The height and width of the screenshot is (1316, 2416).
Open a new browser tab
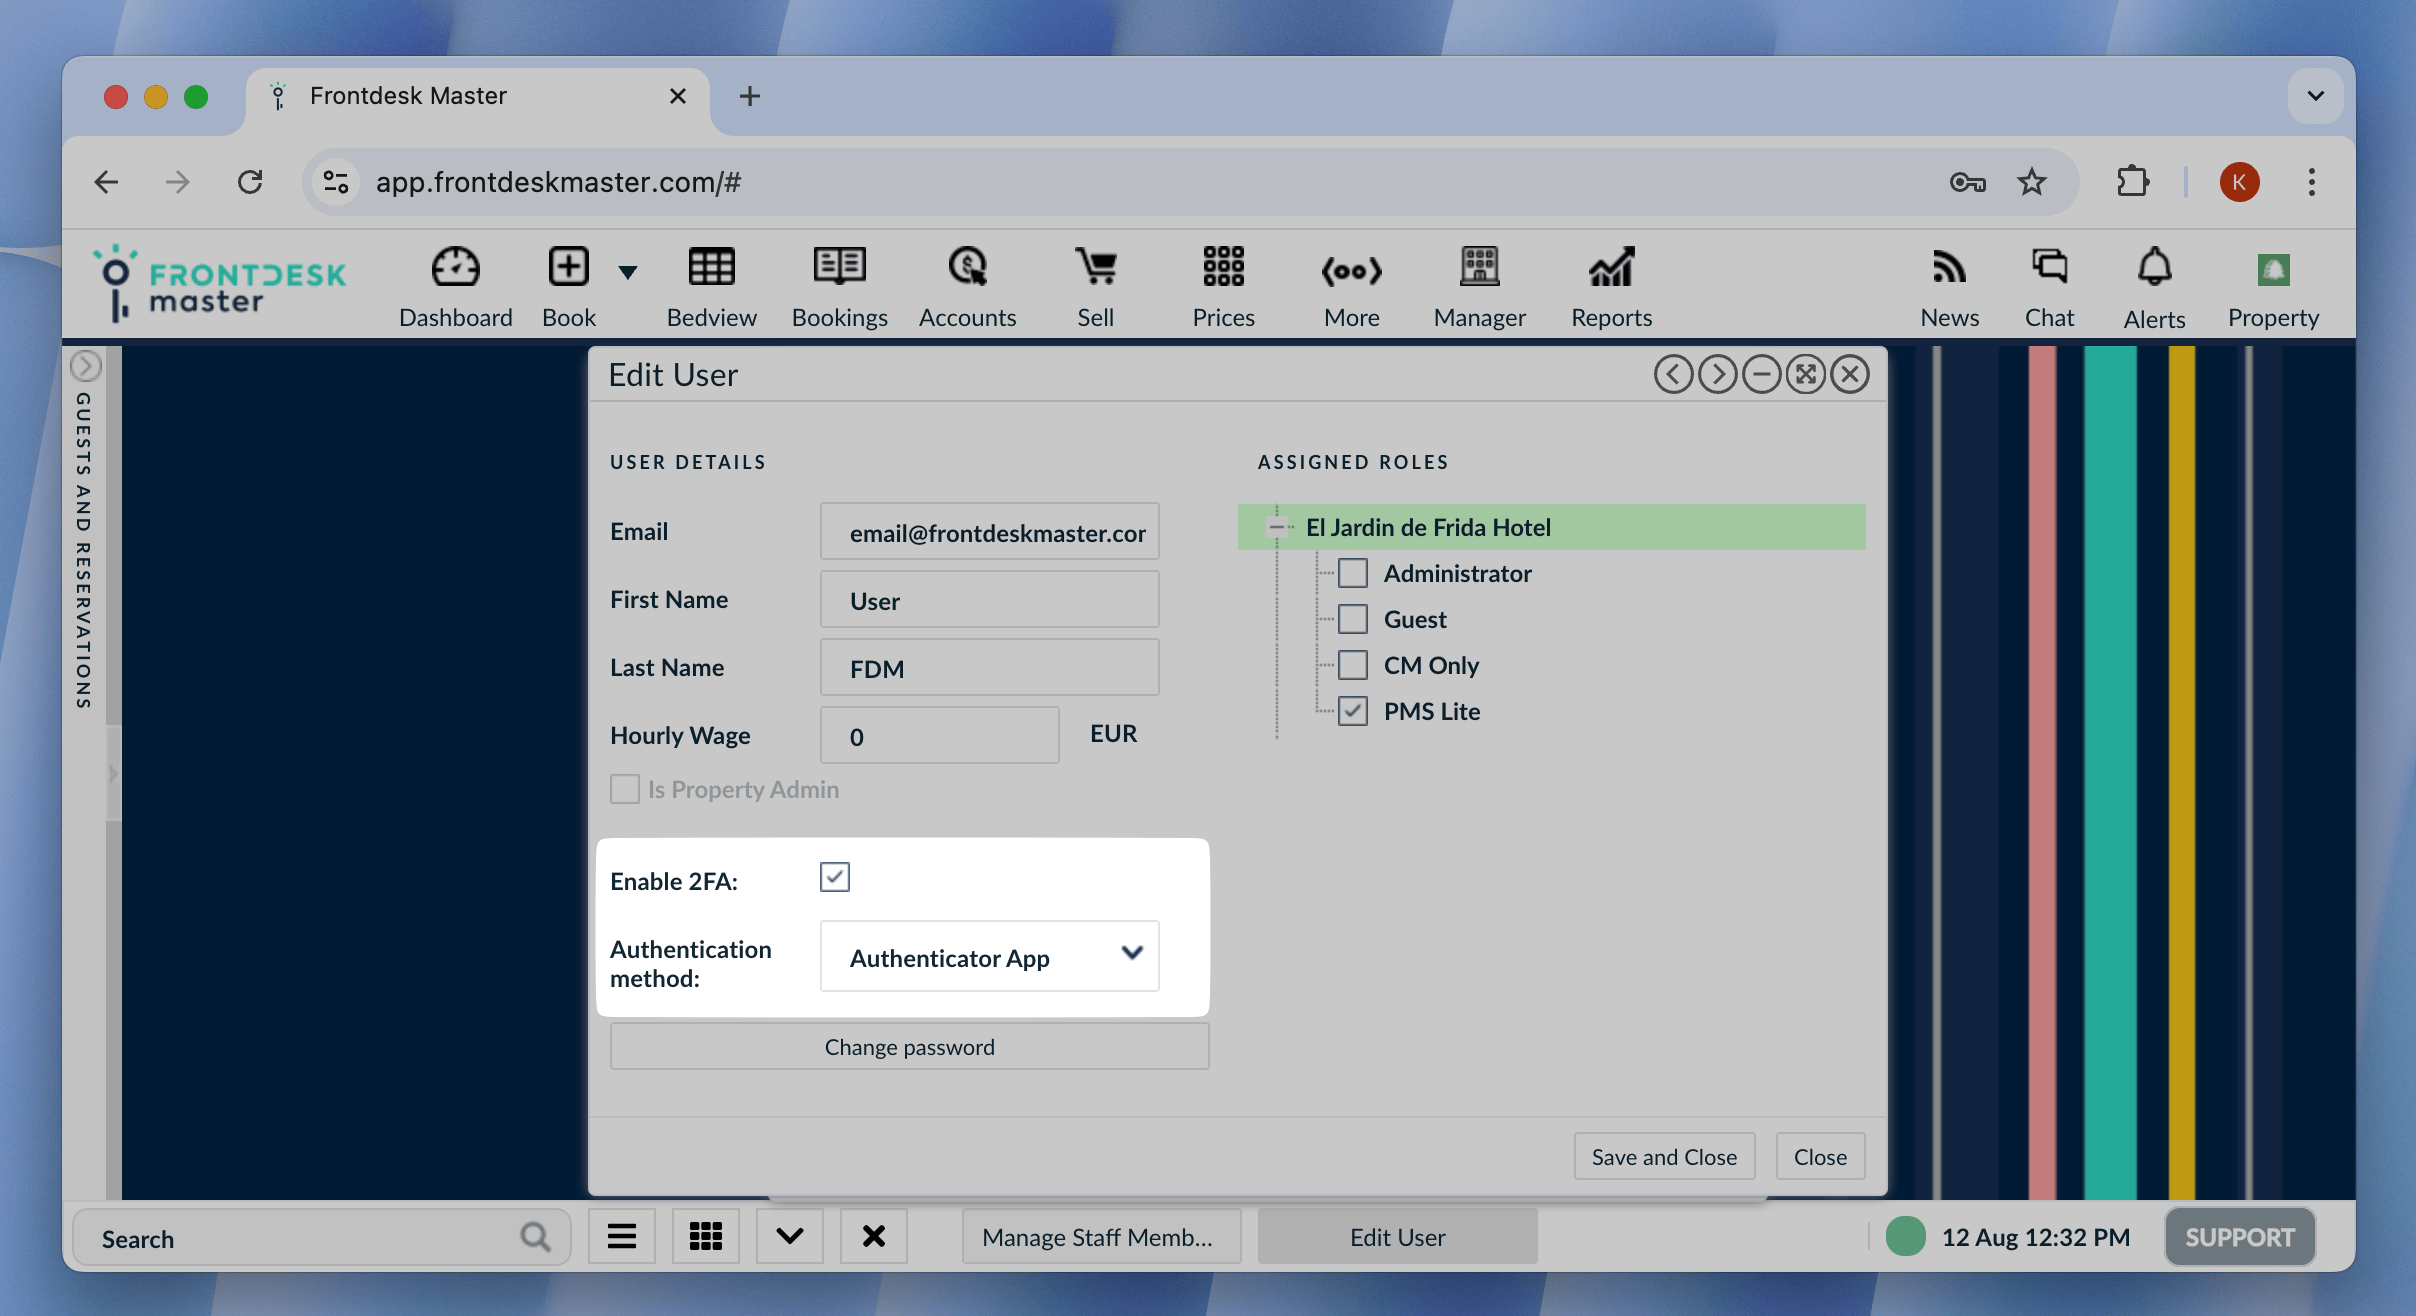[749, 96]
